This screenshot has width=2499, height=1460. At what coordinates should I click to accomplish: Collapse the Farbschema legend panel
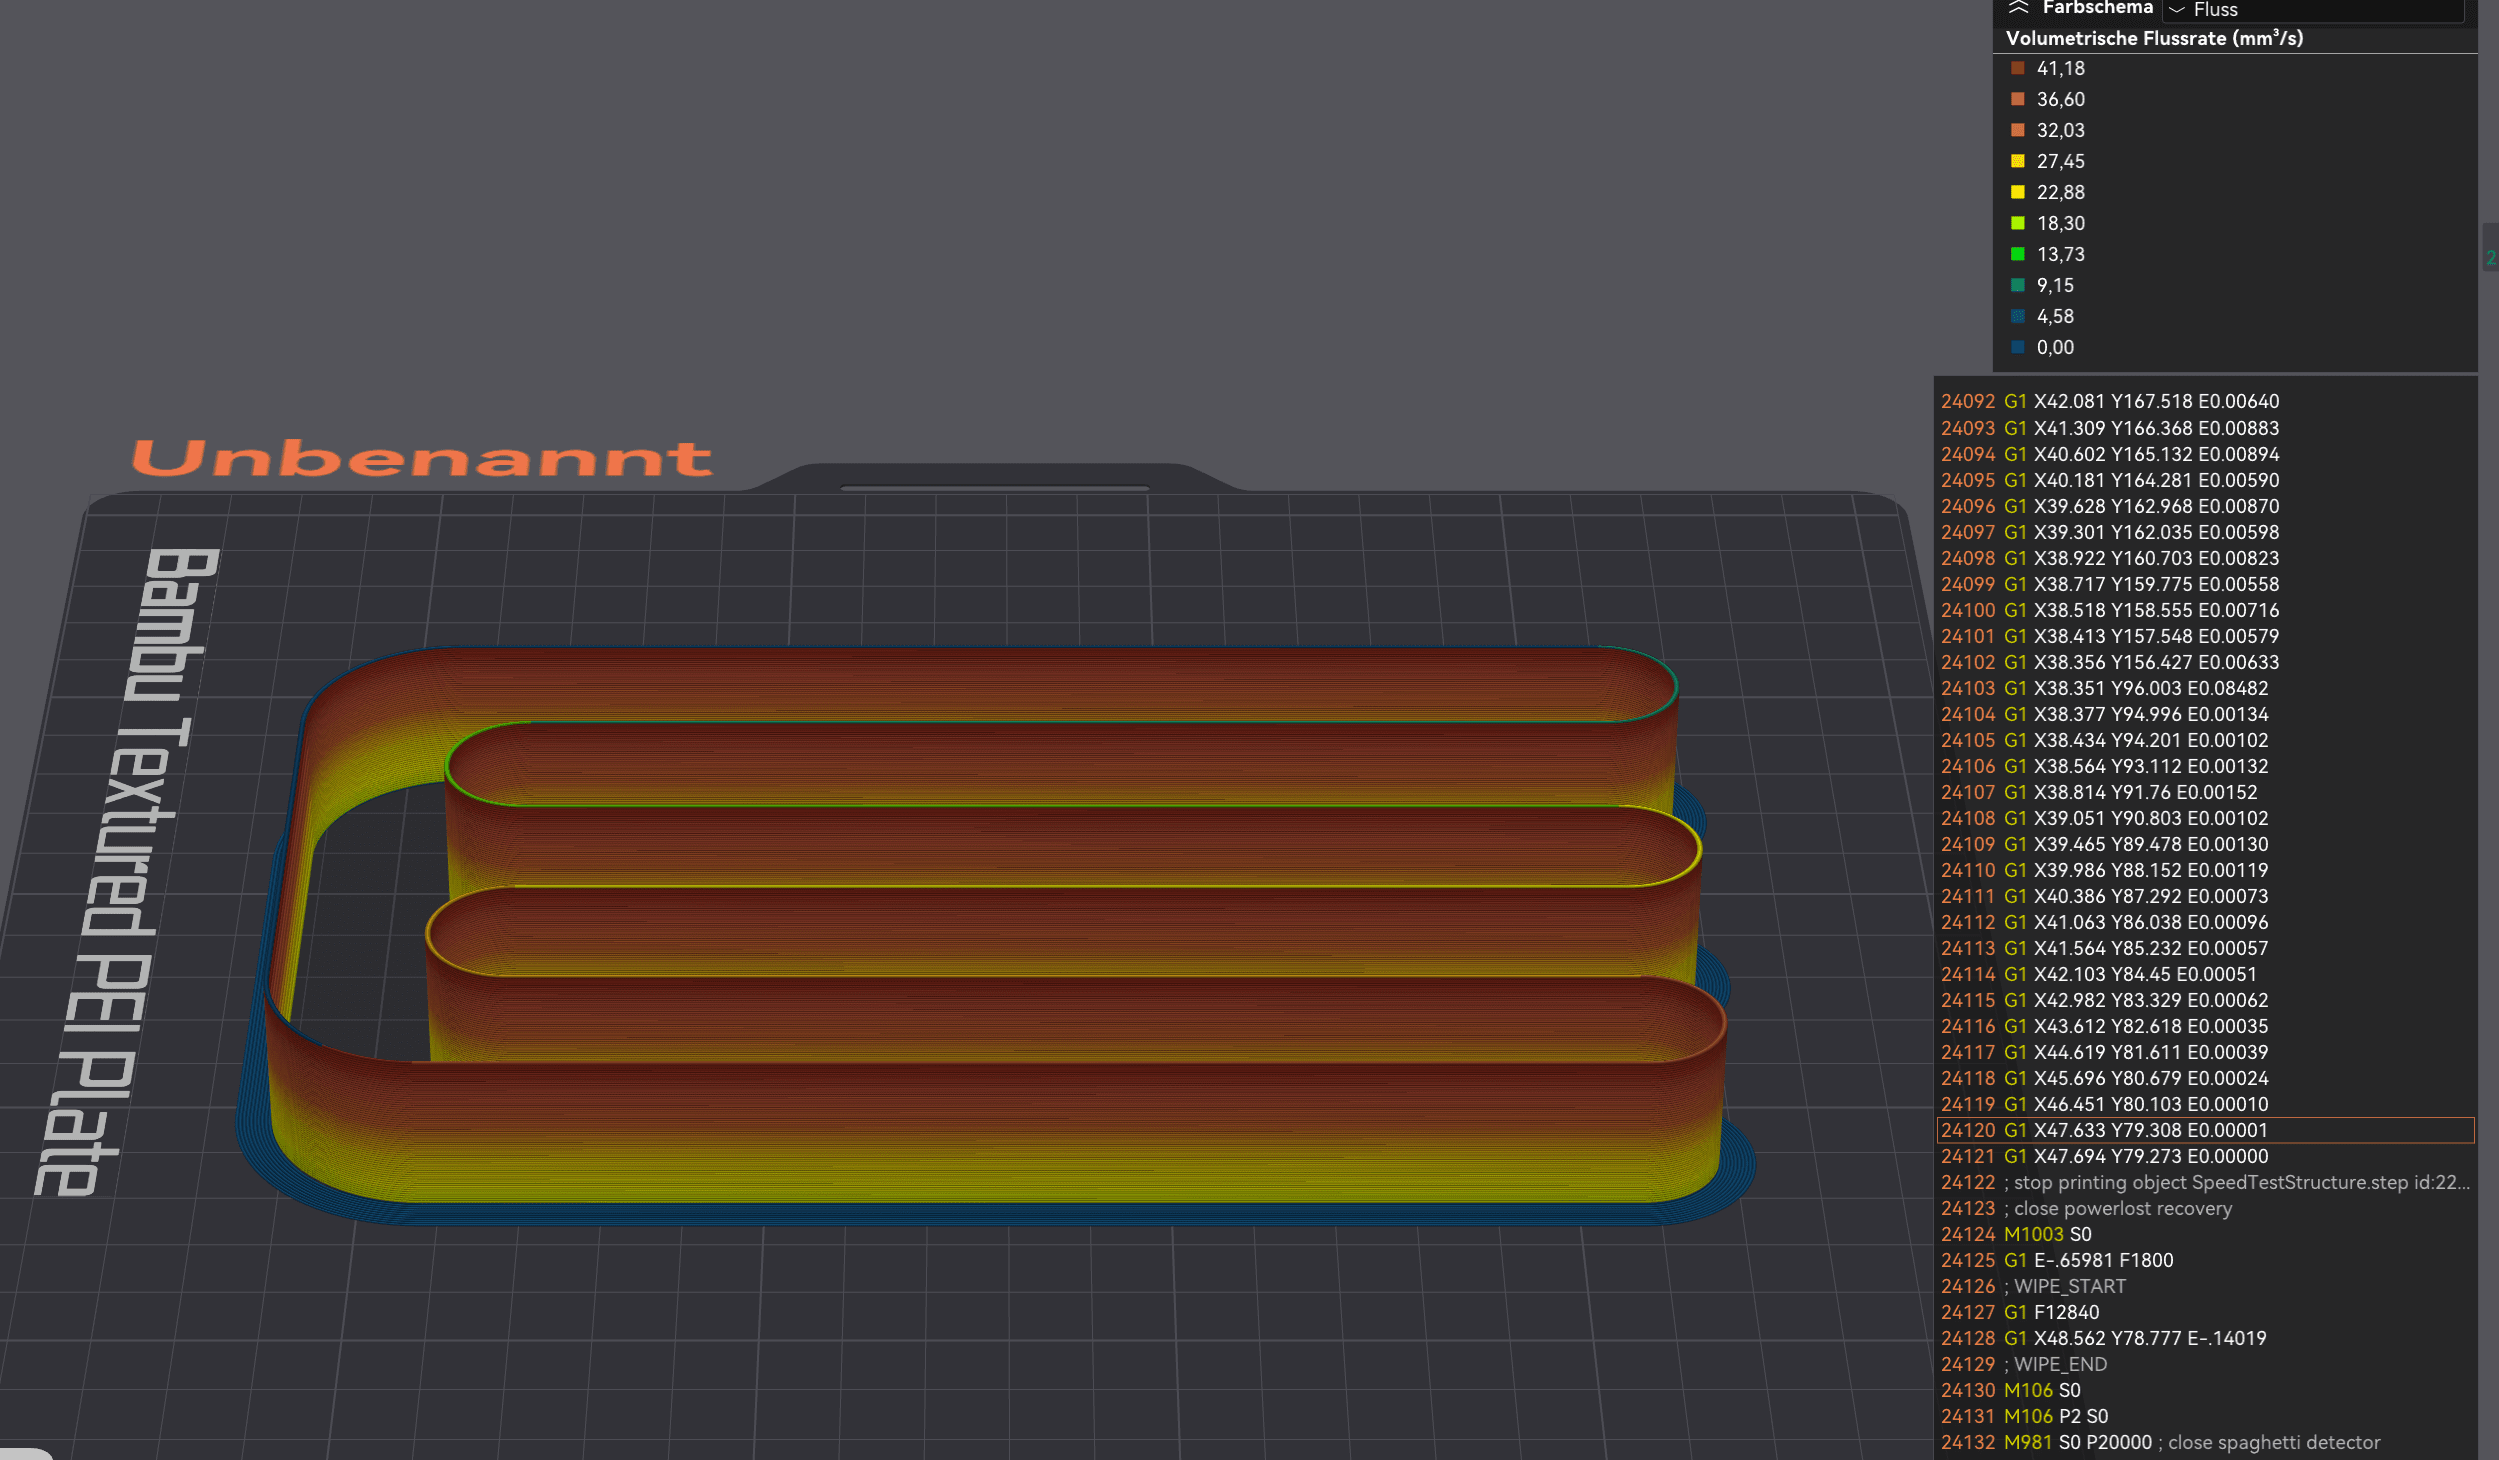coord(2018,8)
